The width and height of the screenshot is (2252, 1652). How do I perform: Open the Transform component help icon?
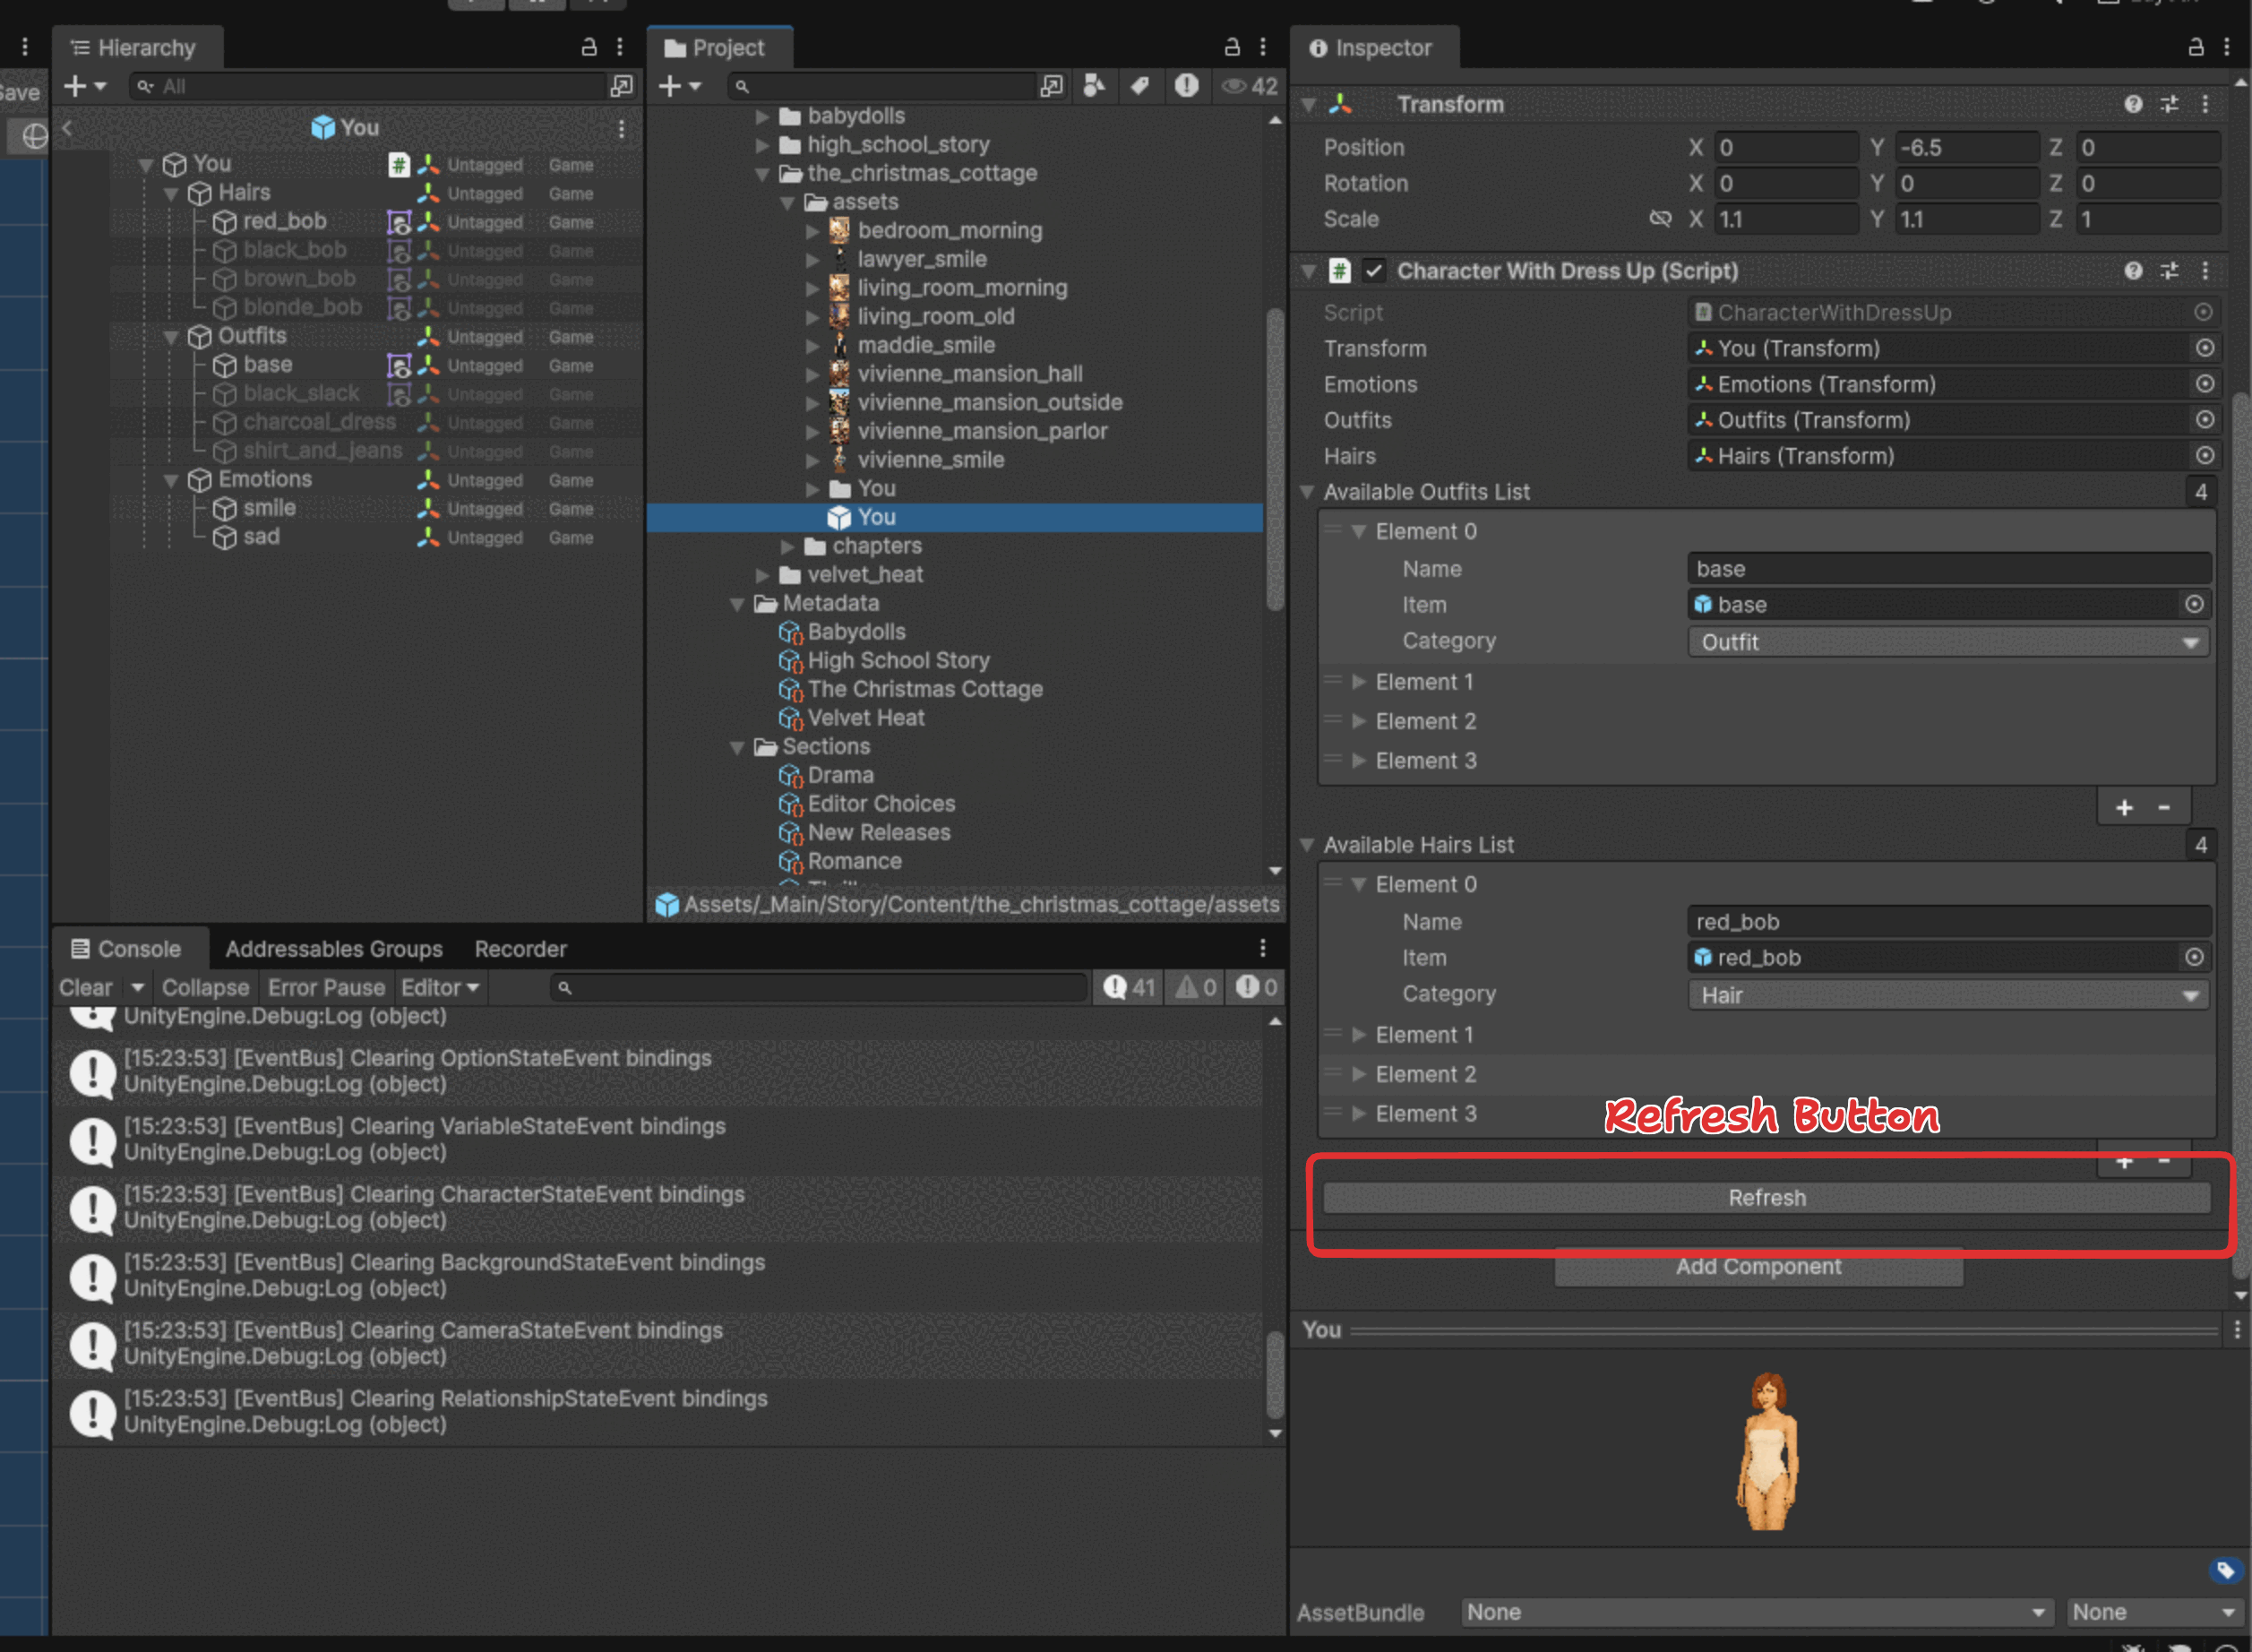[x=2133, y=104]
